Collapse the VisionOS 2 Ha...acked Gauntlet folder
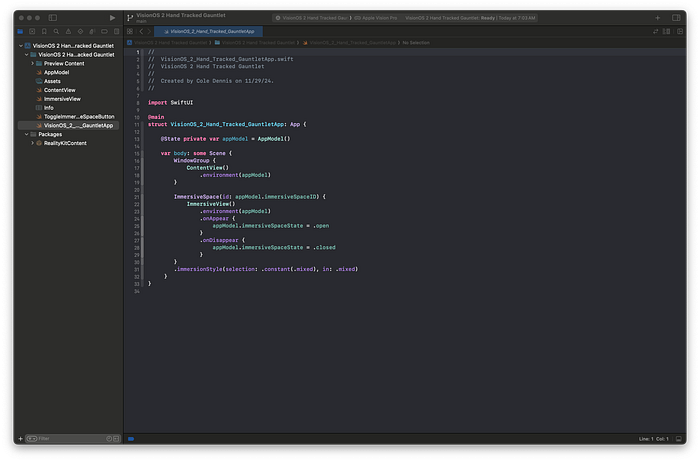 [x=26, y=55]
